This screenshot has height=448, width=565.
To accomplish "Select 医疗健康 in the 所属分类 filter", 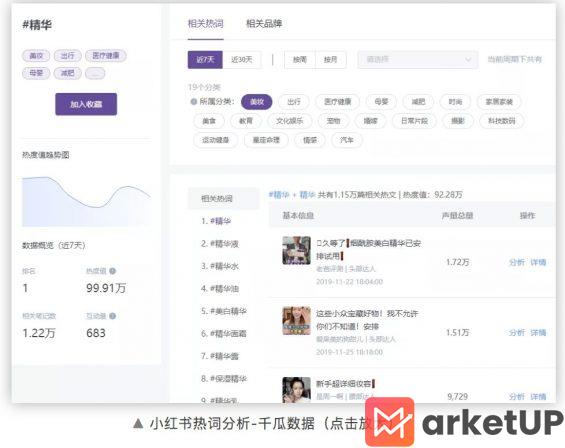I will 338,102.
